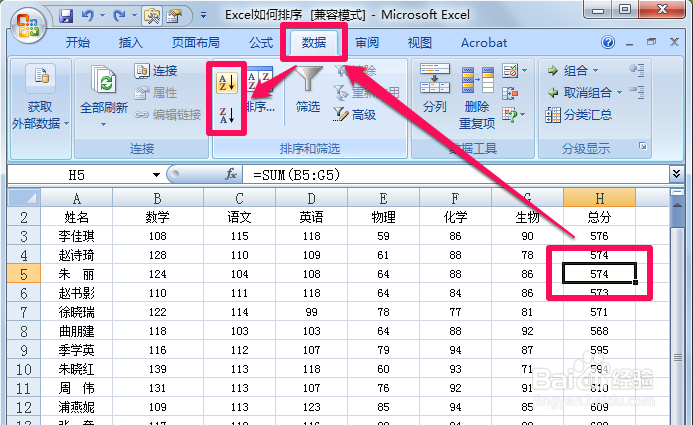Image resolution: width=693 pixels, height=425 pixels.
Task: Expand the 组合 dropdown arrow
Action: (x=595, y=71)
